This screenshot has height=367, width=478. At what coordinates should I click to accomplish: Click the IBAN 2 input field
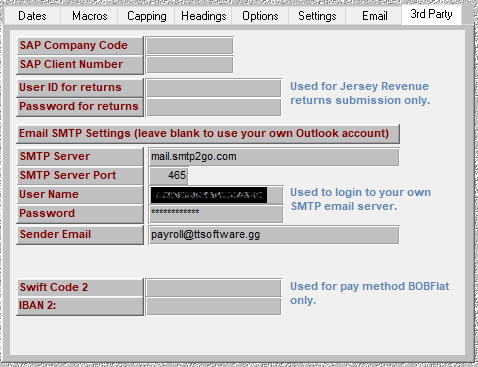(214, 306)
